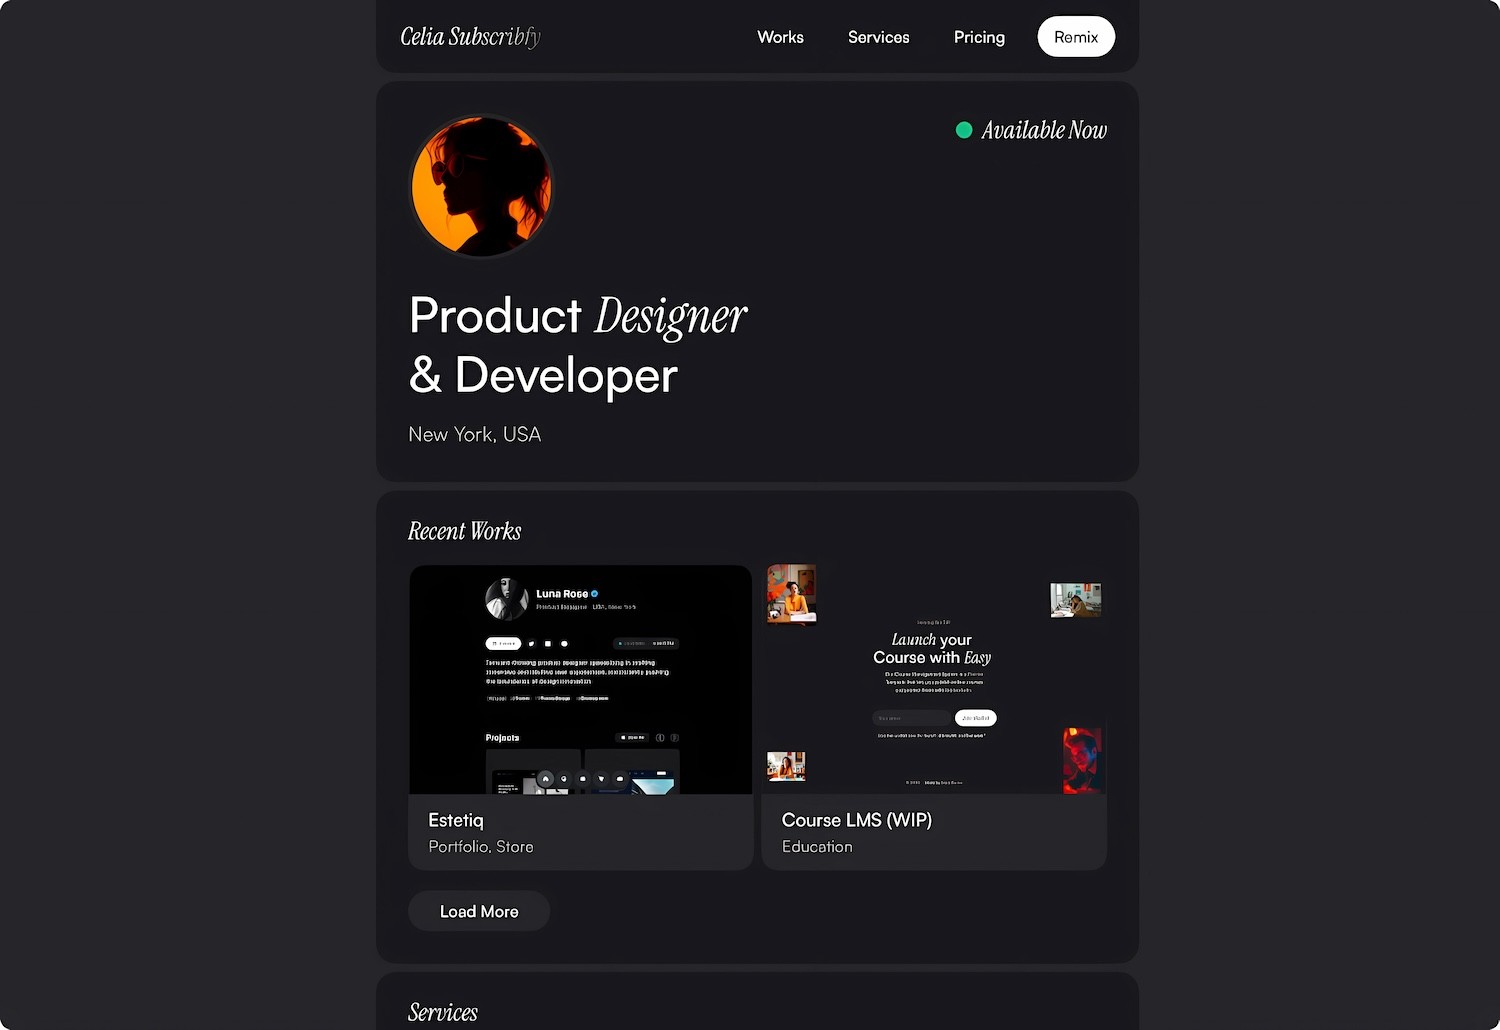Click the Celia Subscribfy logo
Screen dimensions: 1500x1030
(470, 37)
